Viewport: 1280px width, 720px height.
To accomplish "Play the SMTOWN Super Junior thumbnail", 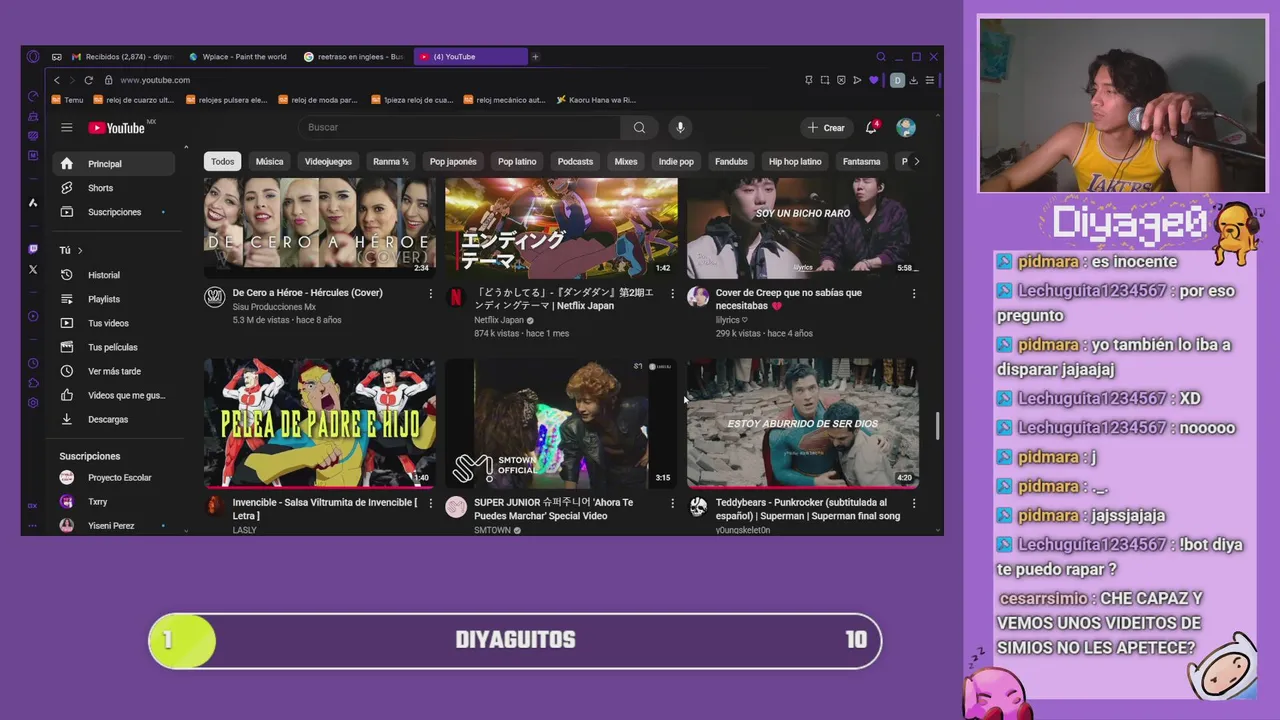I will coord(561,423).
